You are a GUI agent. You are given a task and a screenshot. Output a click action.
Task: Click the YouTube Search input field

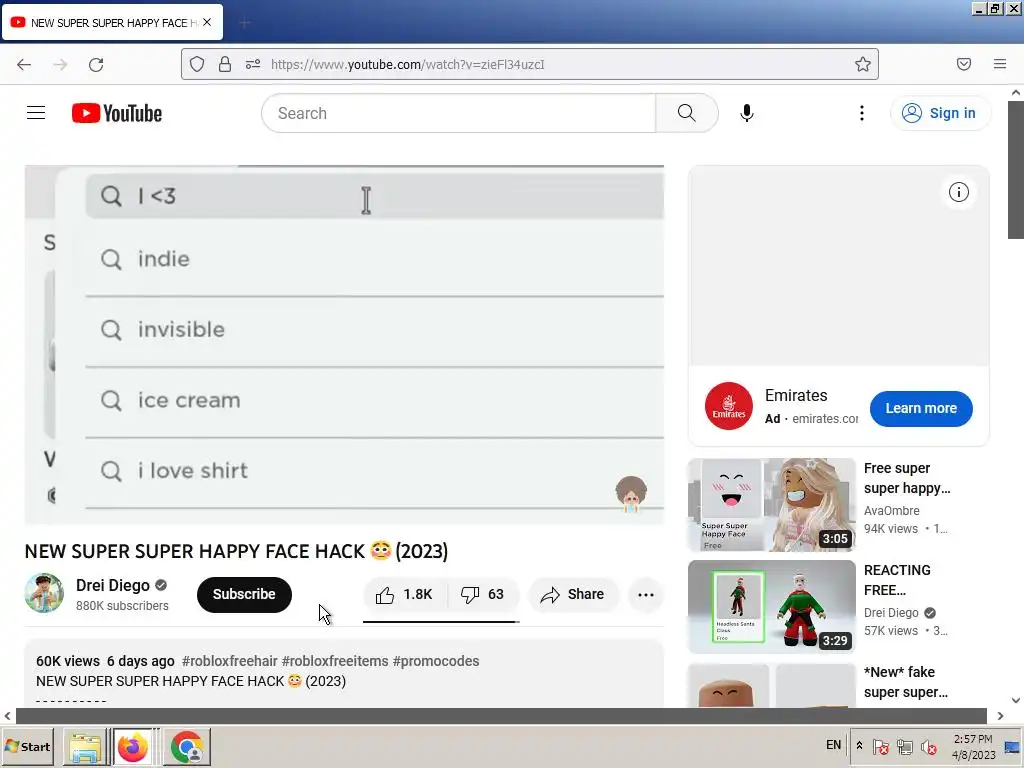pyautogui.click(x=459, y=113)
